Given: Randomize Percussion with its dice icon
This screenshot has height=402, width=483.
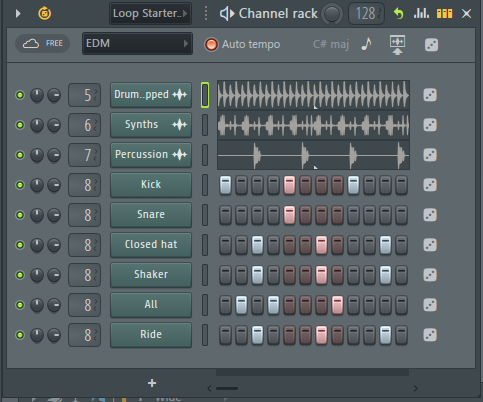Looking at the screenshot, I should tap(430, 155).
